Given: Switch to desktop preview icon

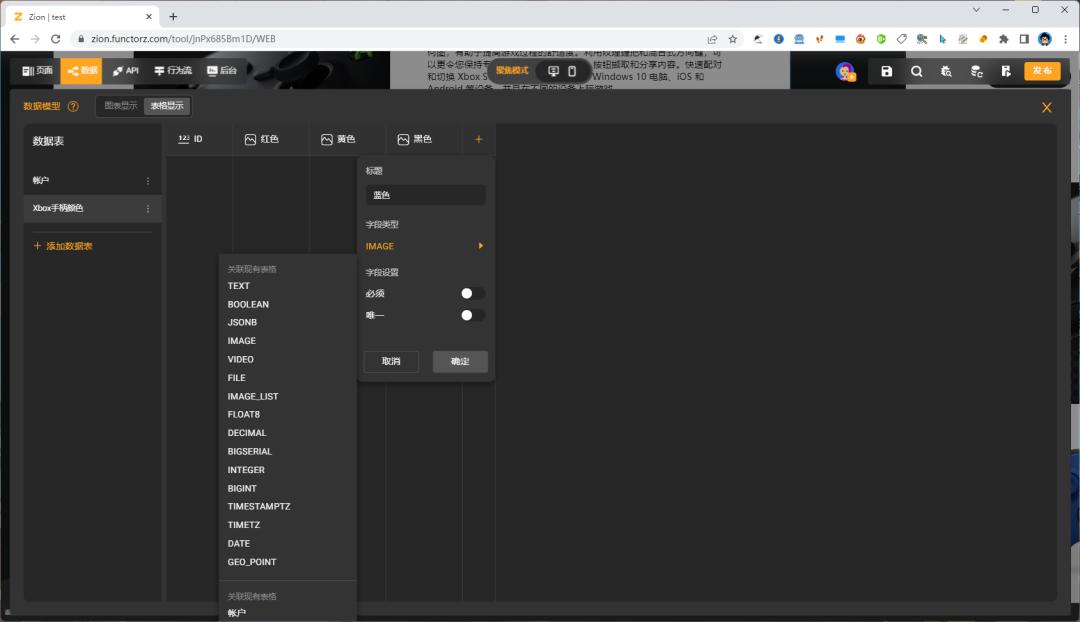Looking at the screenshot, I should [x=553, y=71].
